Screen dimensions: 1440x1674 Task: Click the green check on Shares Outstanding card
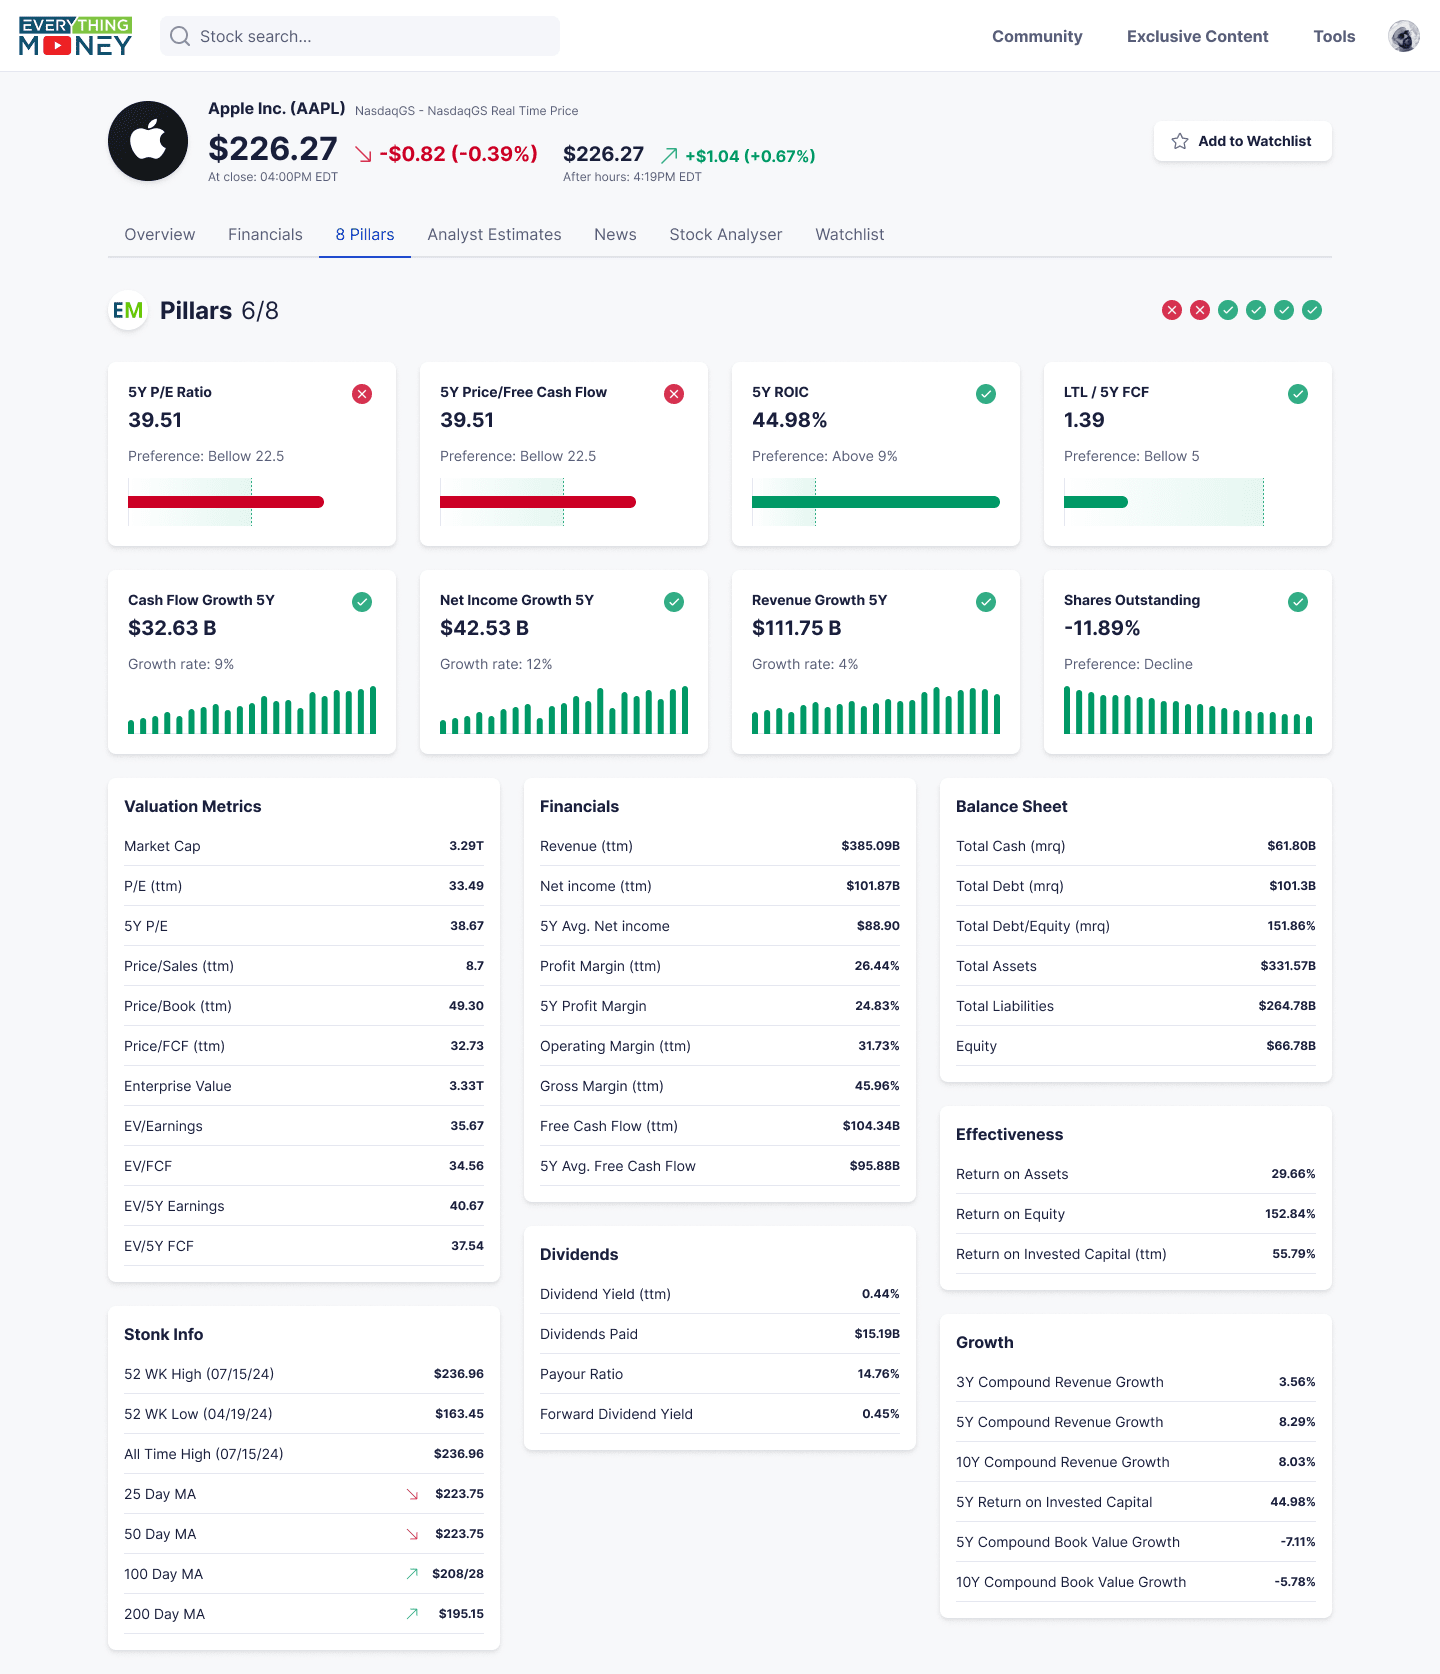pos(1298,602)
